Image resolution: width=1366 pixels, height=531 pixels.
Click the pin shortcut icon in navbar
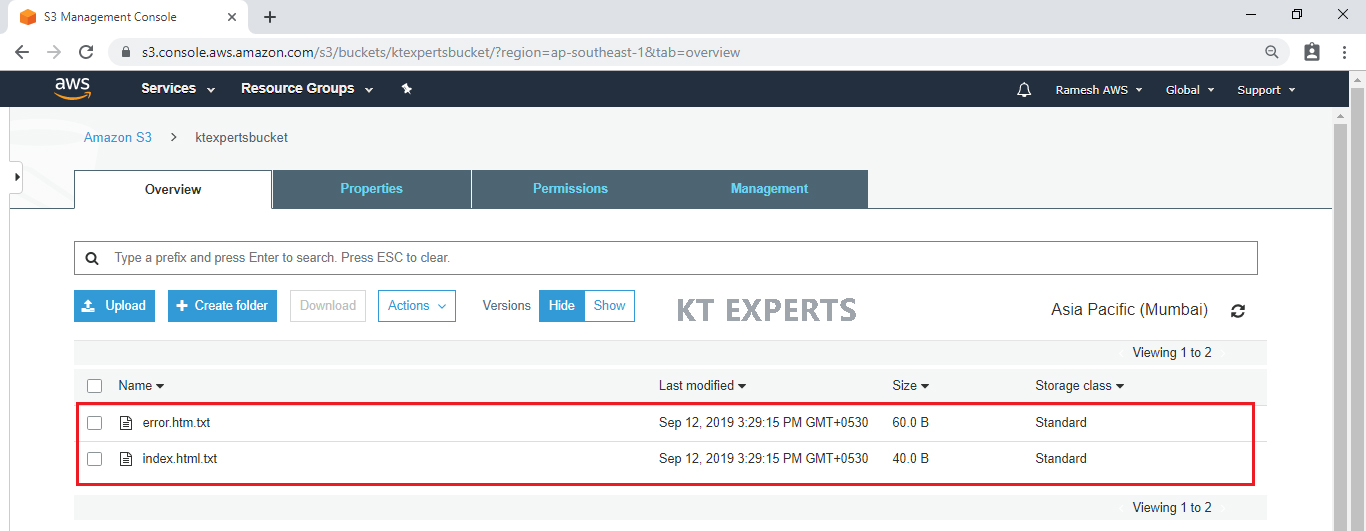point(406,89)
